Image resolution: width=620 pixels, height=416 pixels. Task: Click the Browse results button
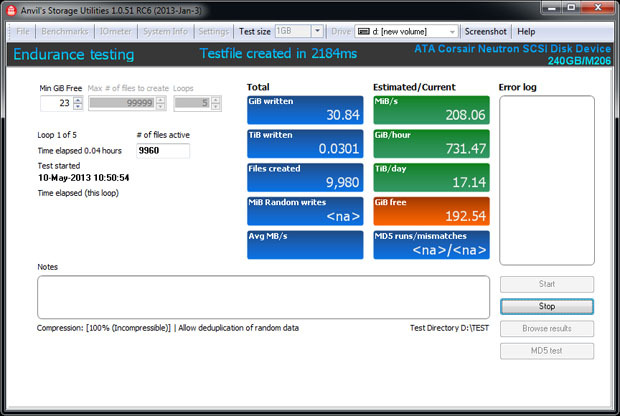click(x=547, y=329)
